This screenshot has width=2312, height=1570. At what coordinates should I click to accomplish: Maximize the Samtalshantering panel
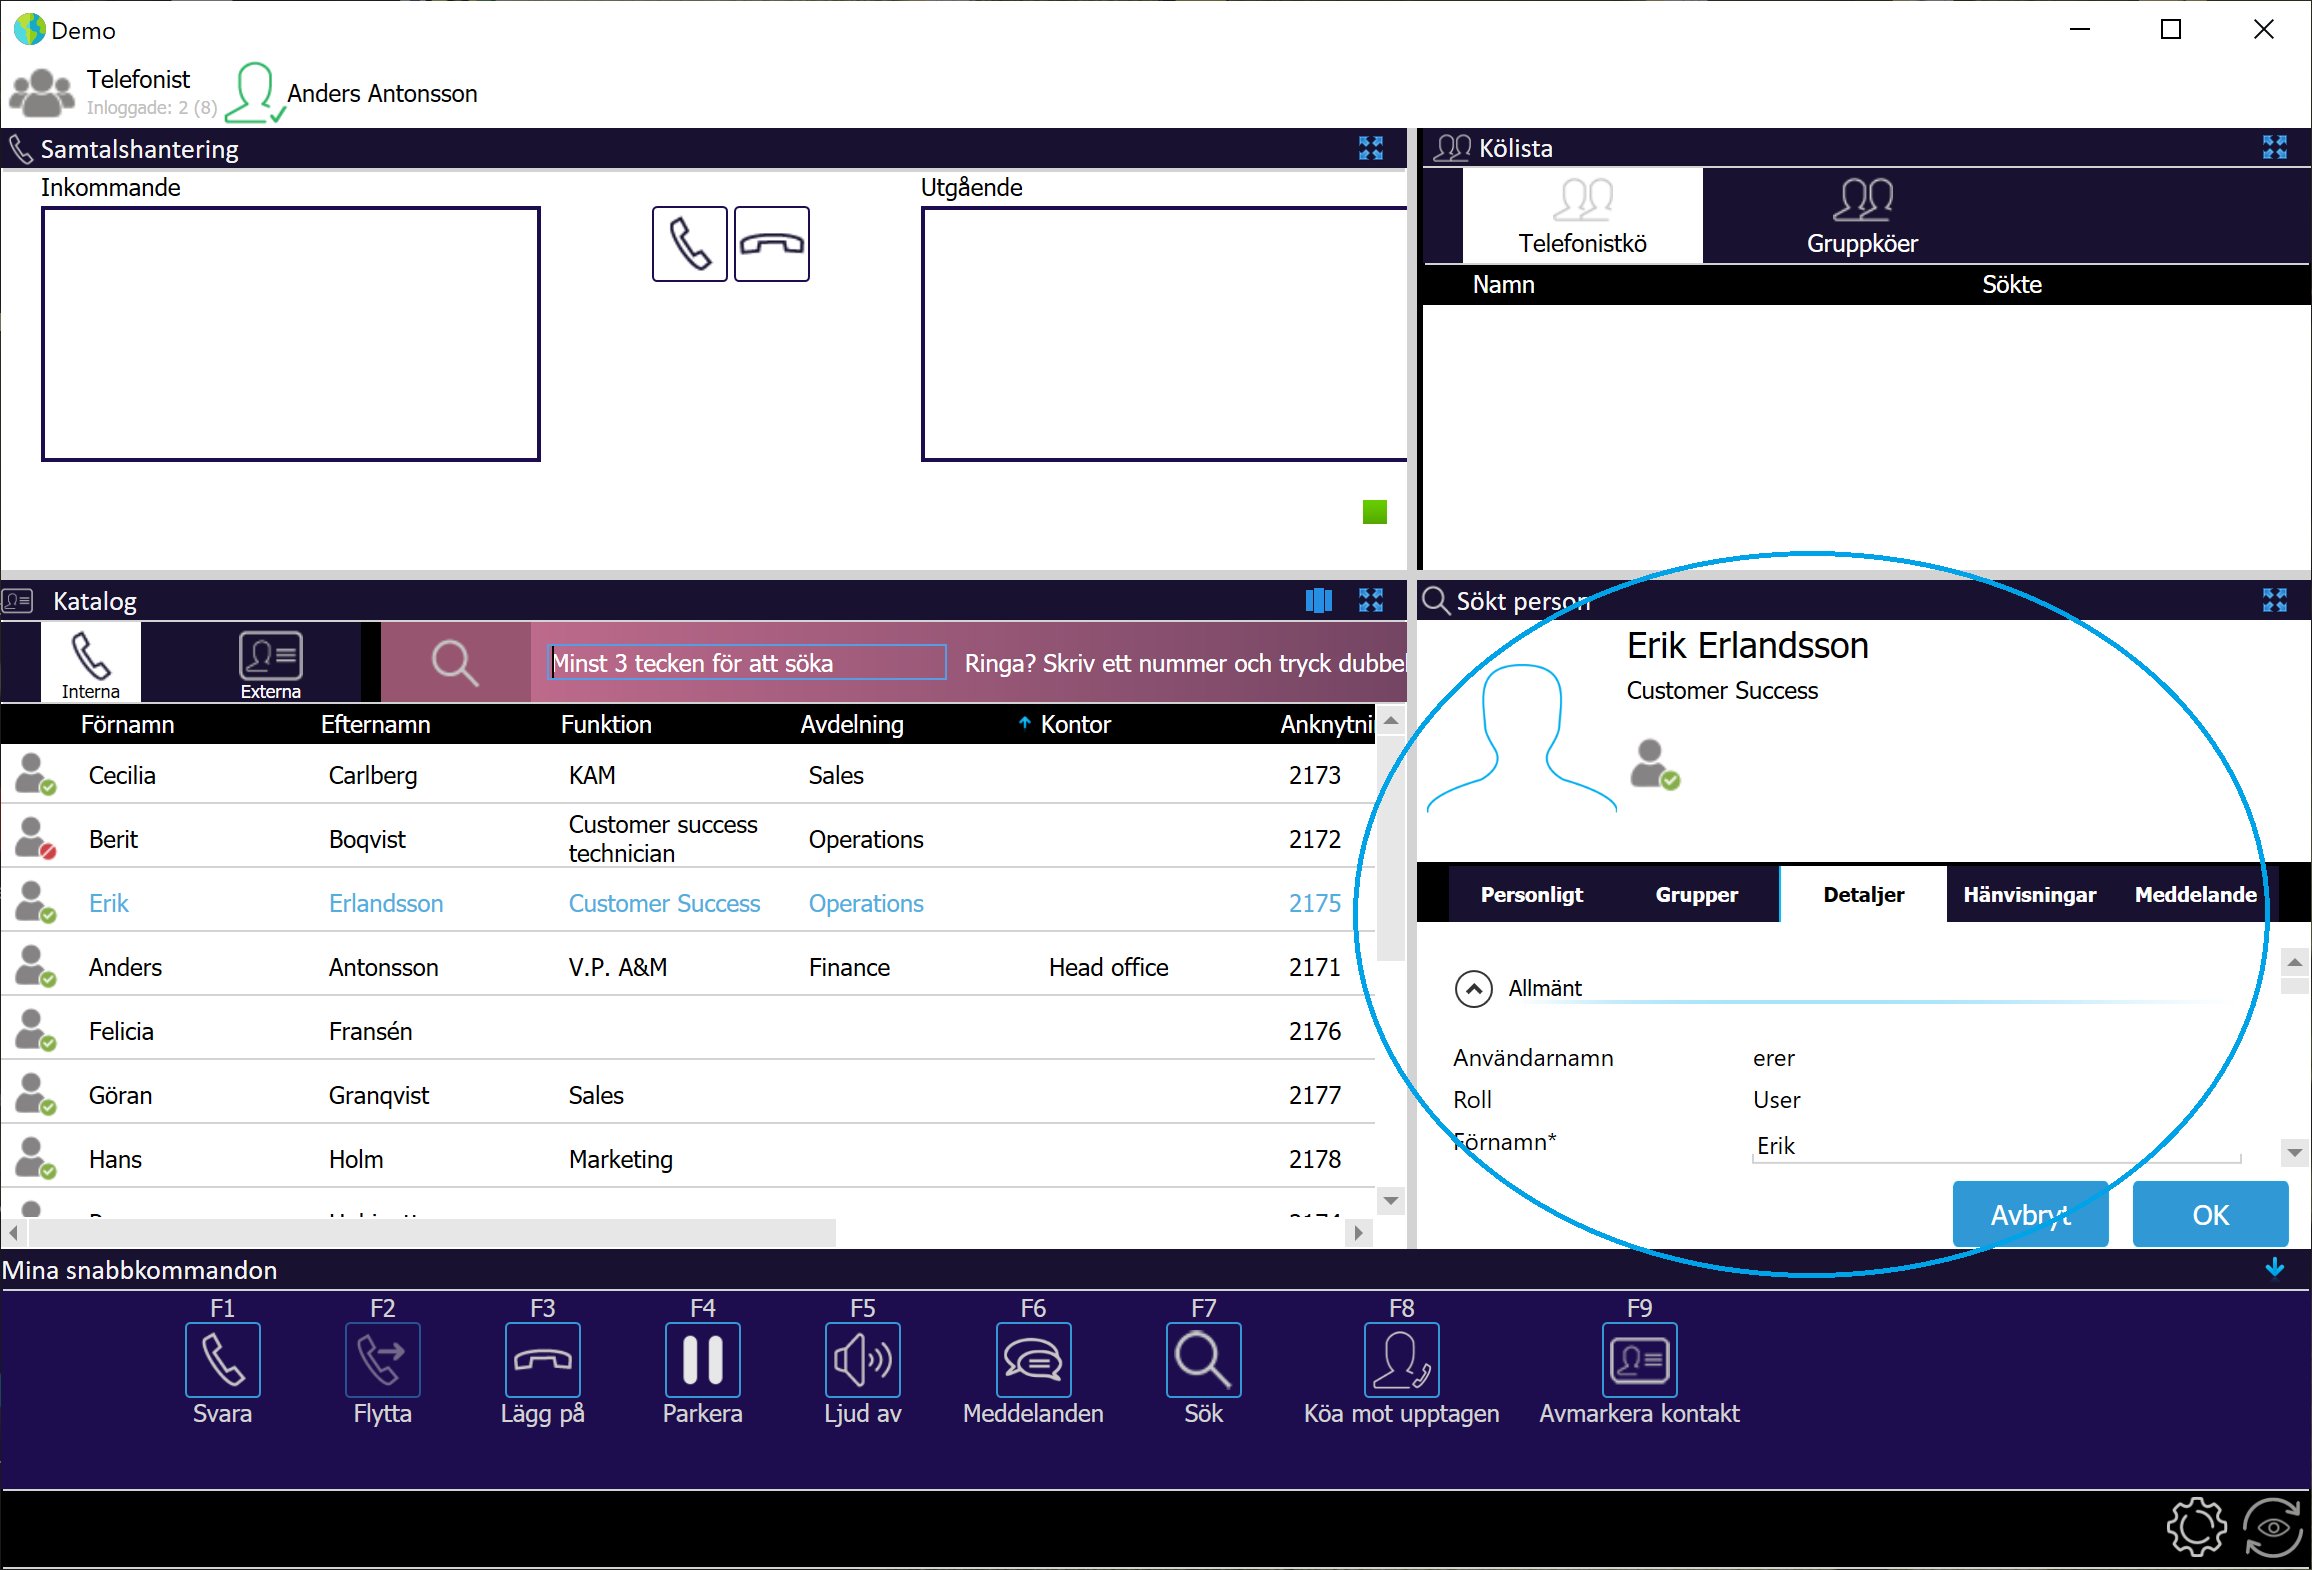click(1370, 149)
